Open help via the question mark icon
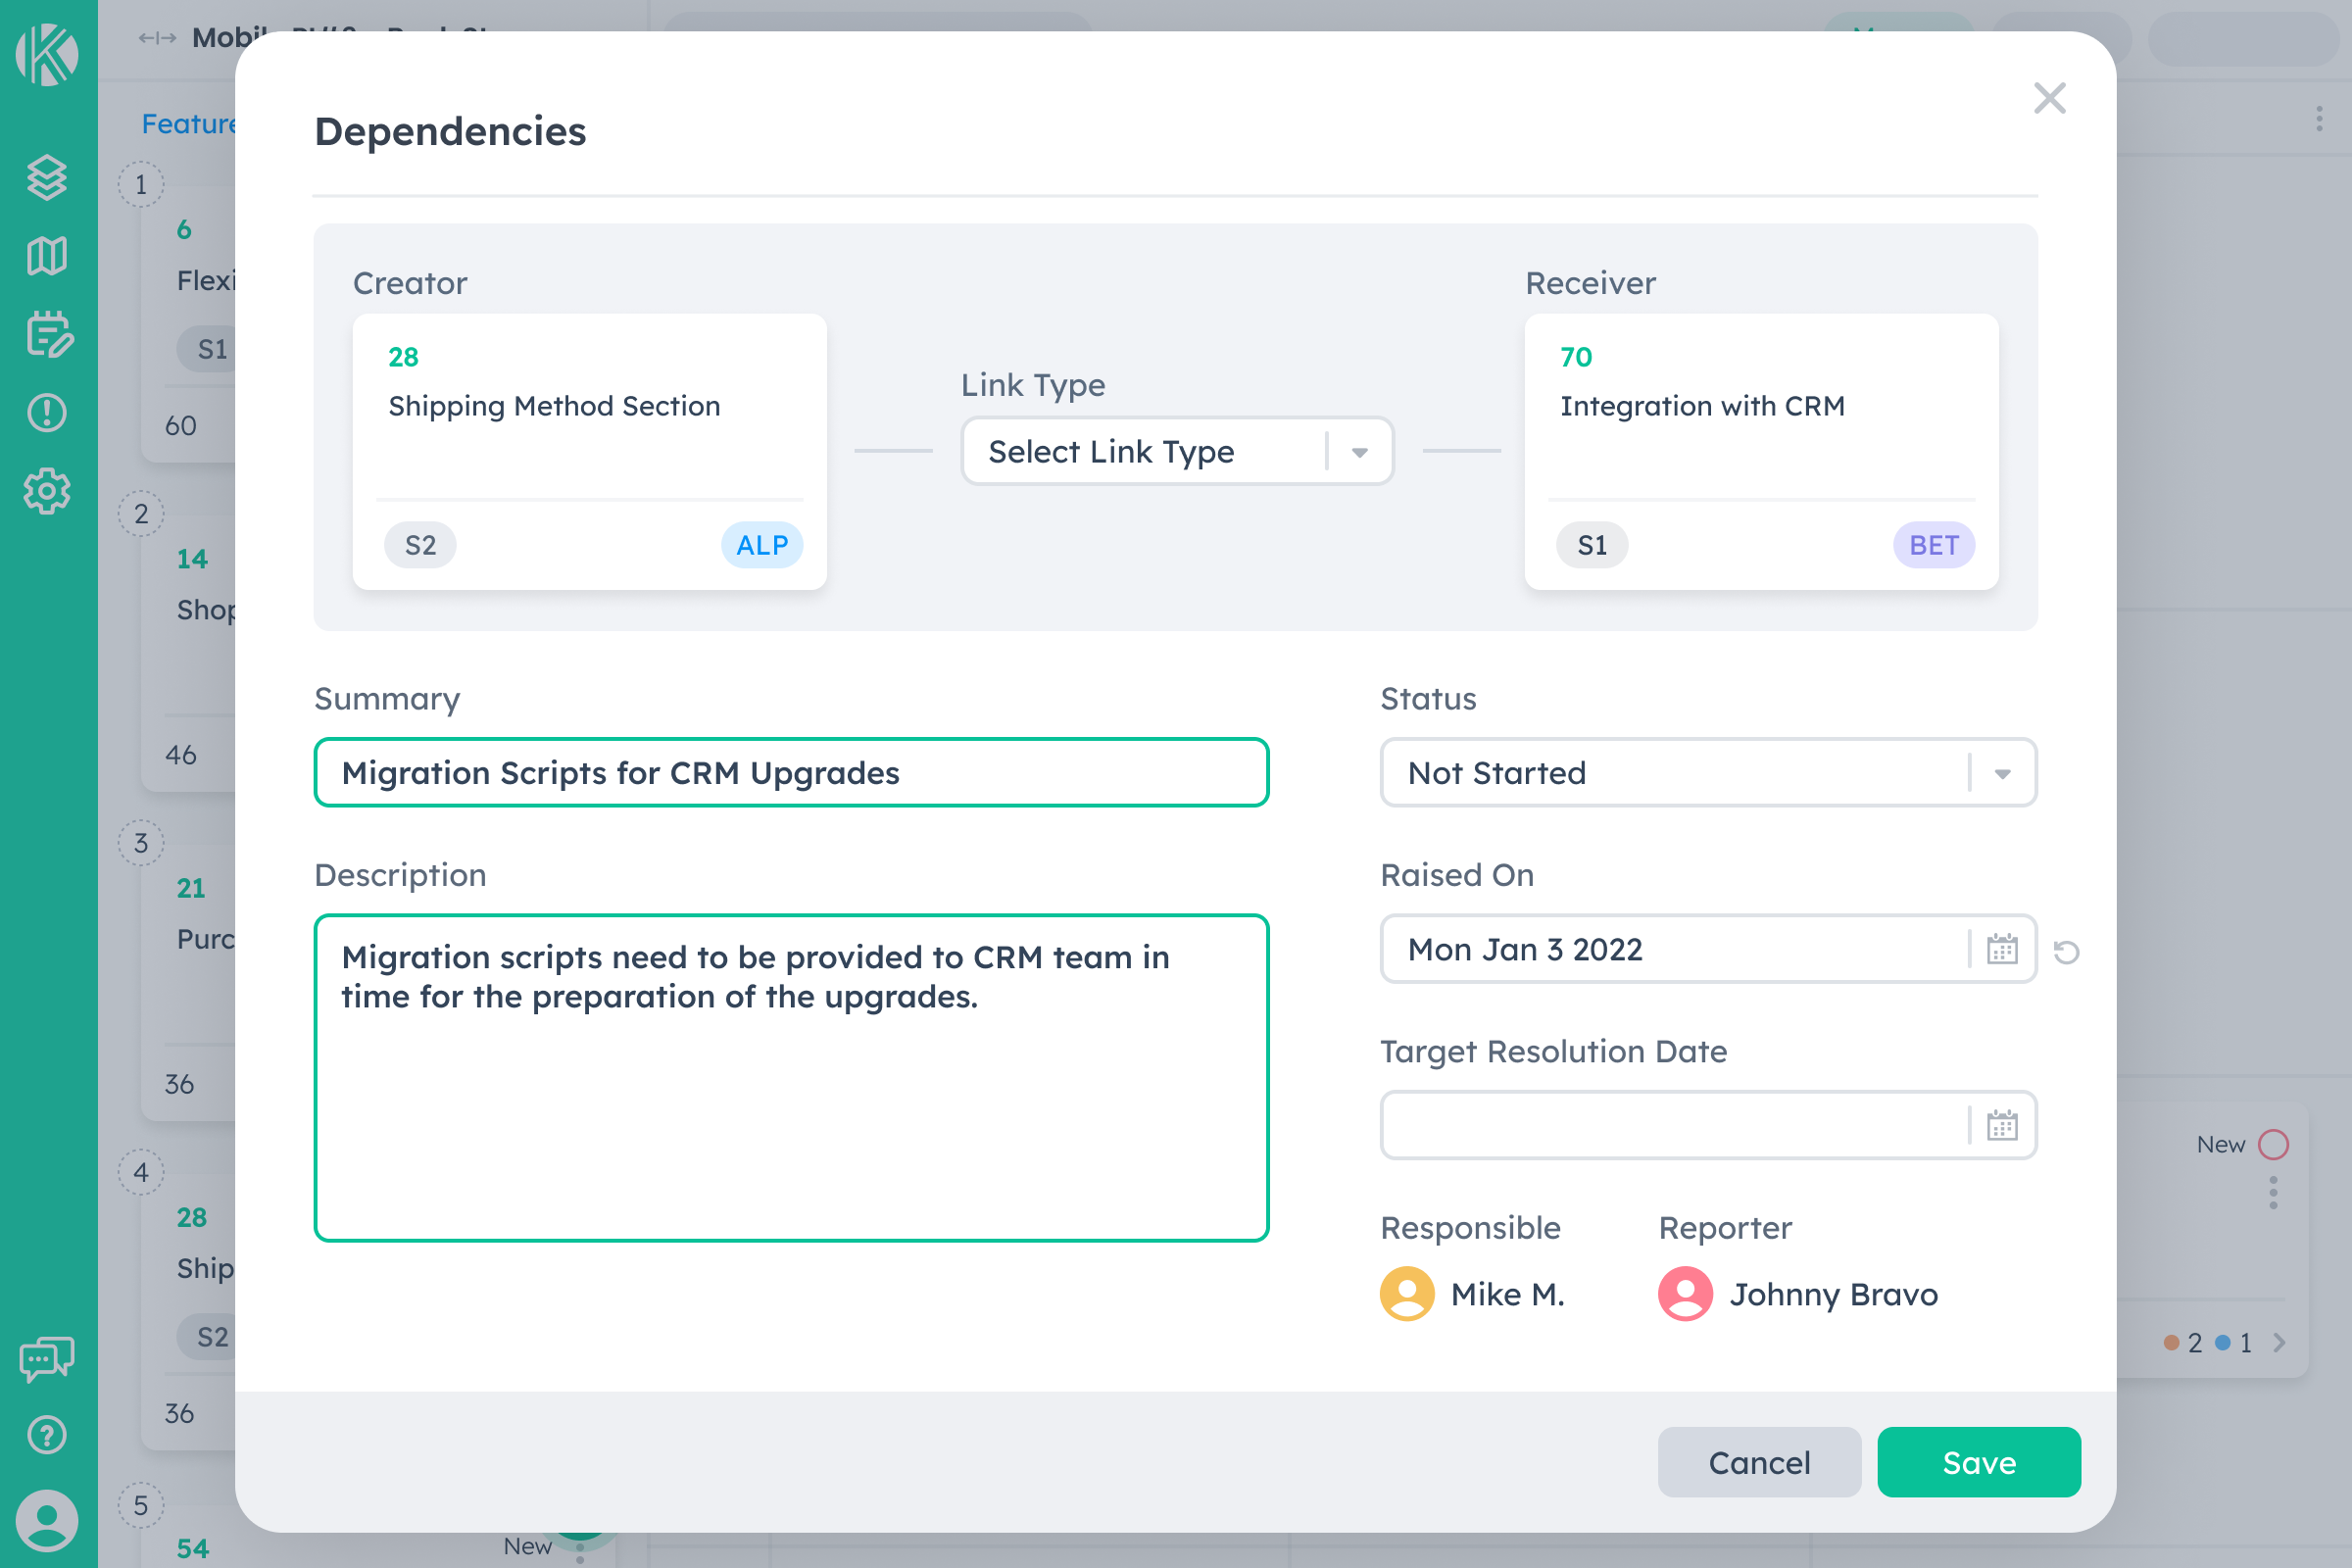2352x1568 pixels. [47, 1435]
